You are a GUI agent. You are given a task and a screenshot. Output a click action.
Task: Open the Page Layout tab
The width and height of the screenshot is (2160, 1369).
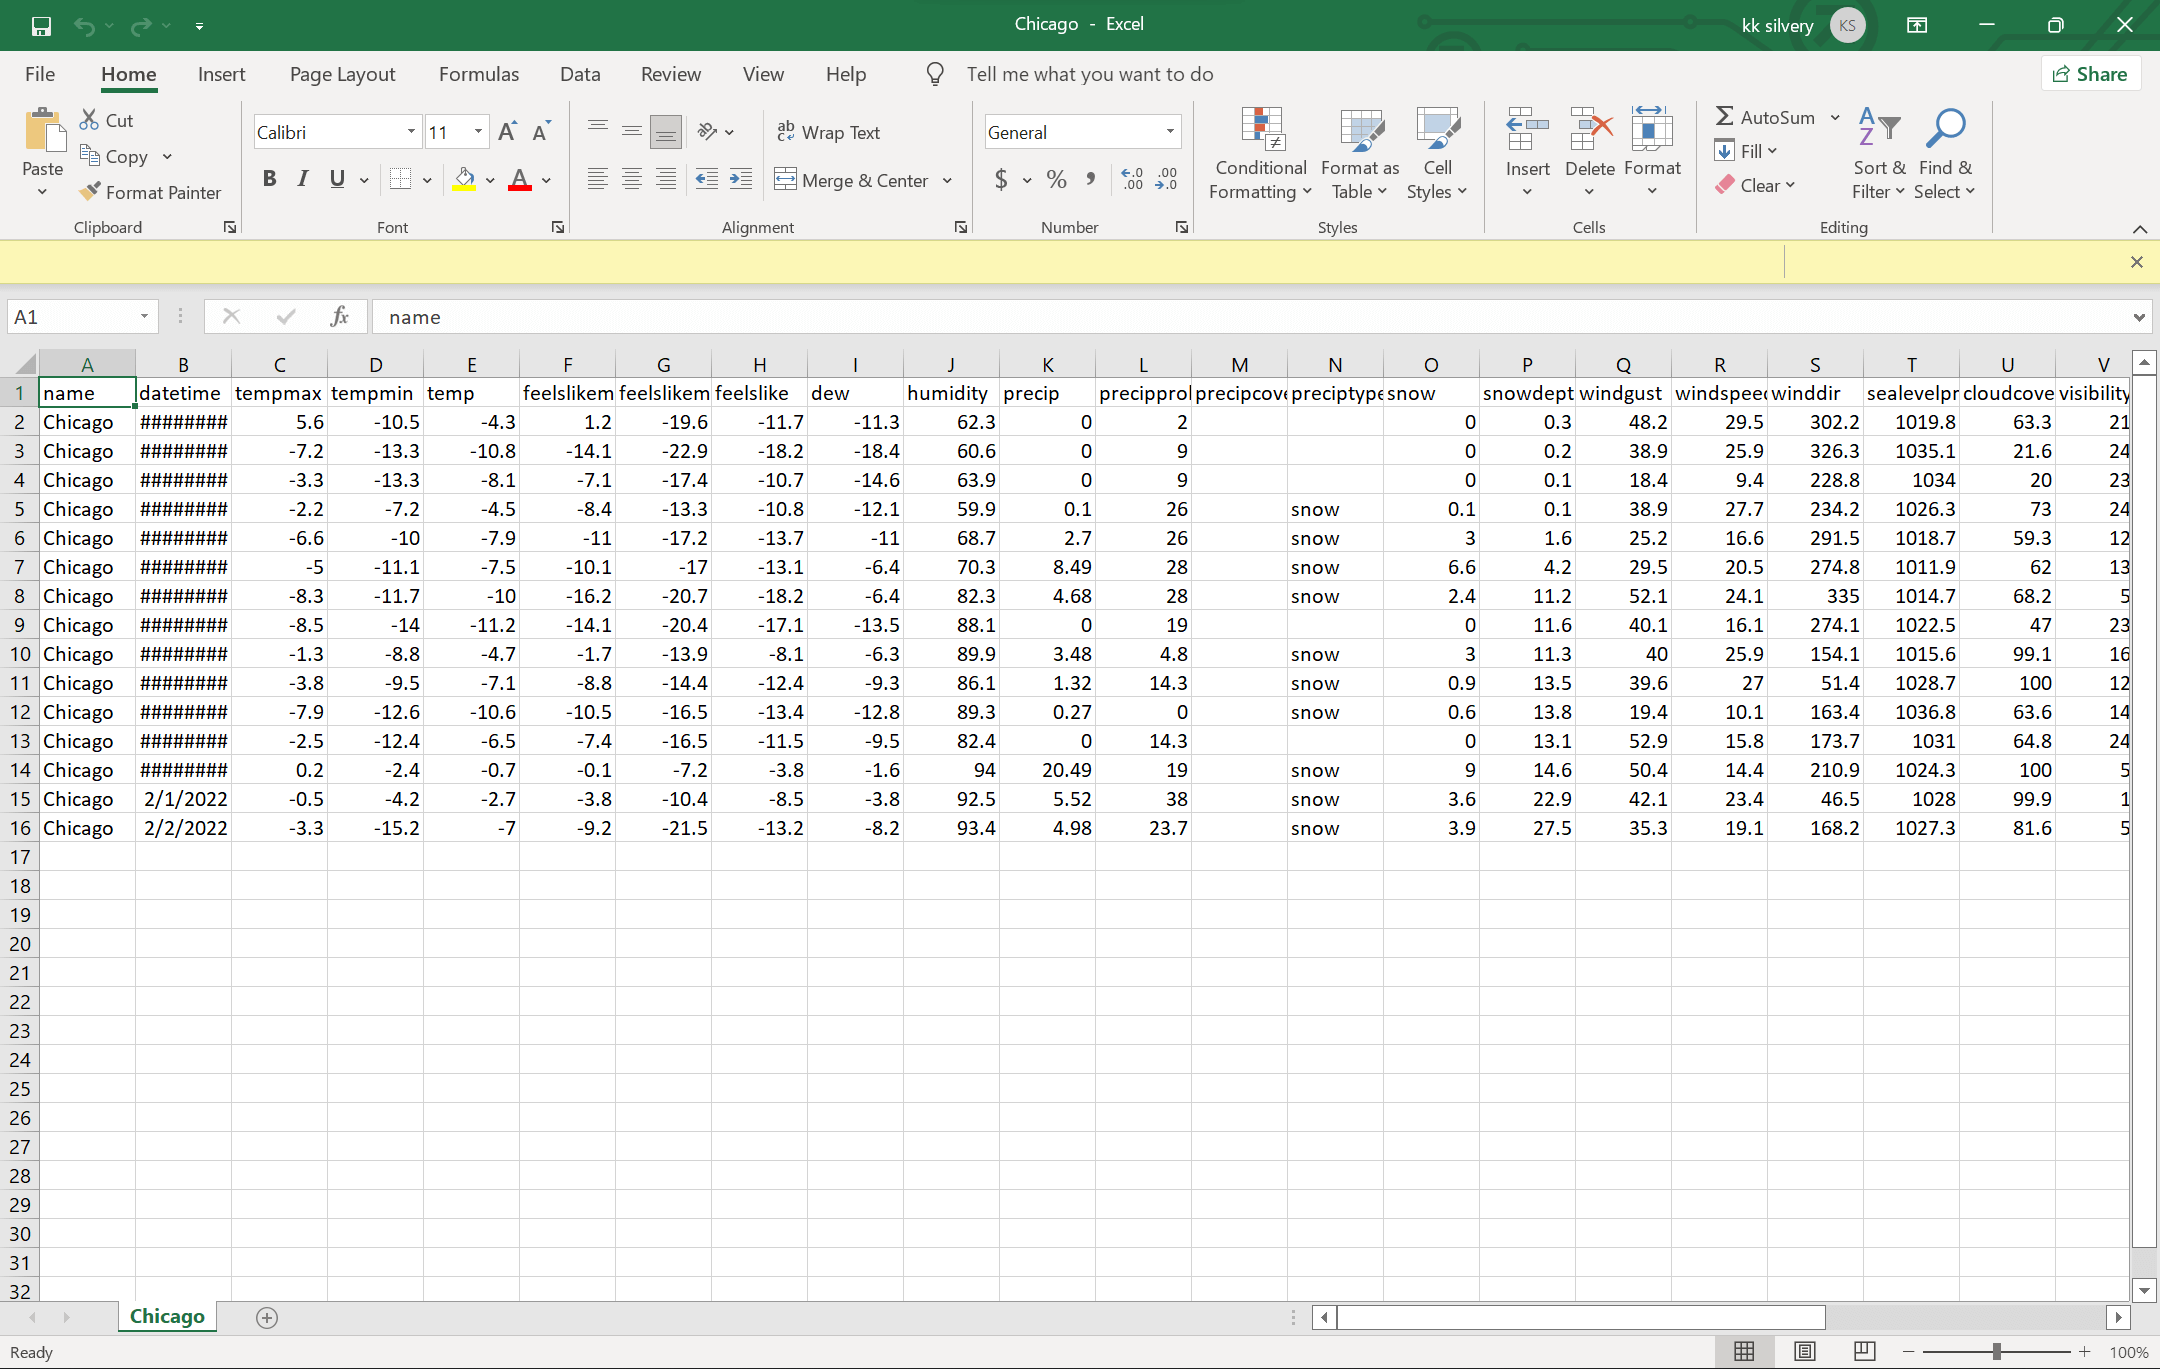[x=342, y=74]
